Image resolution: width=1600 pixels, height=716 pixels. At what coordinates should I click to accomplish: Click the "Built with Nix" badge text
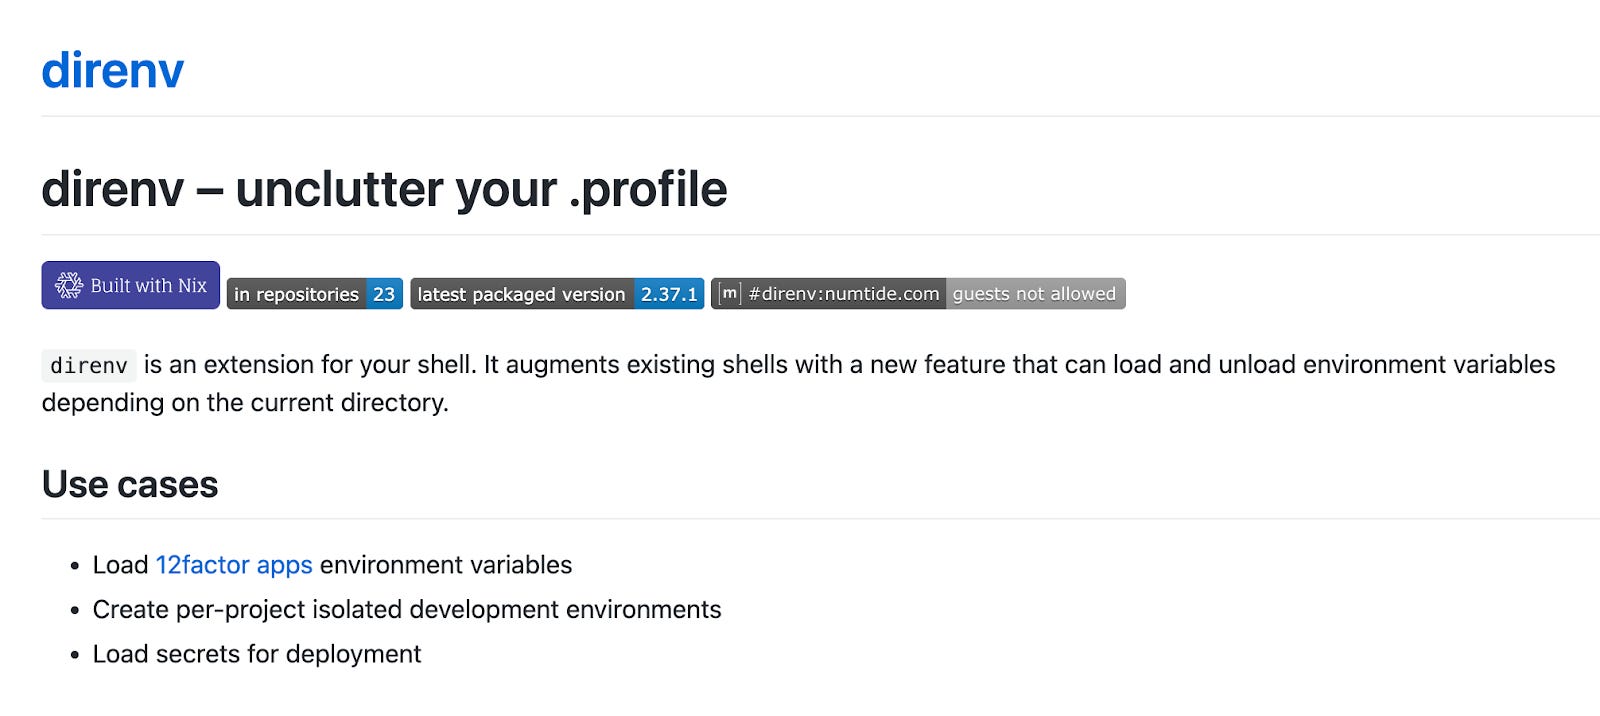(148, 286)
